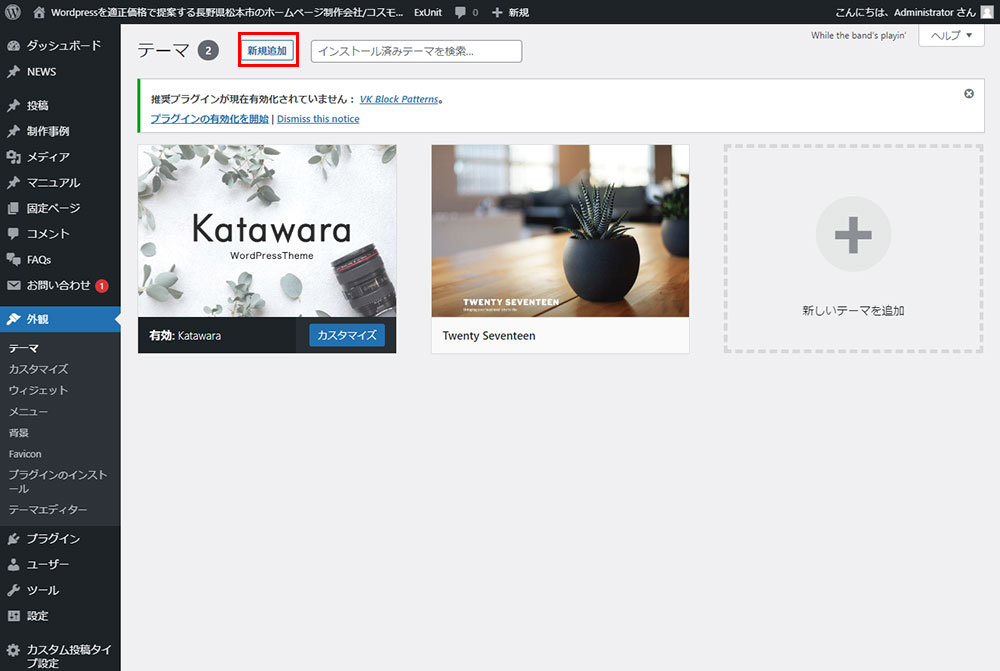Click the ダッシュボード icon in the sidebar
The width and height of the screenshot is (1000, 671).
pyautogui.click(x=14, y=46)
